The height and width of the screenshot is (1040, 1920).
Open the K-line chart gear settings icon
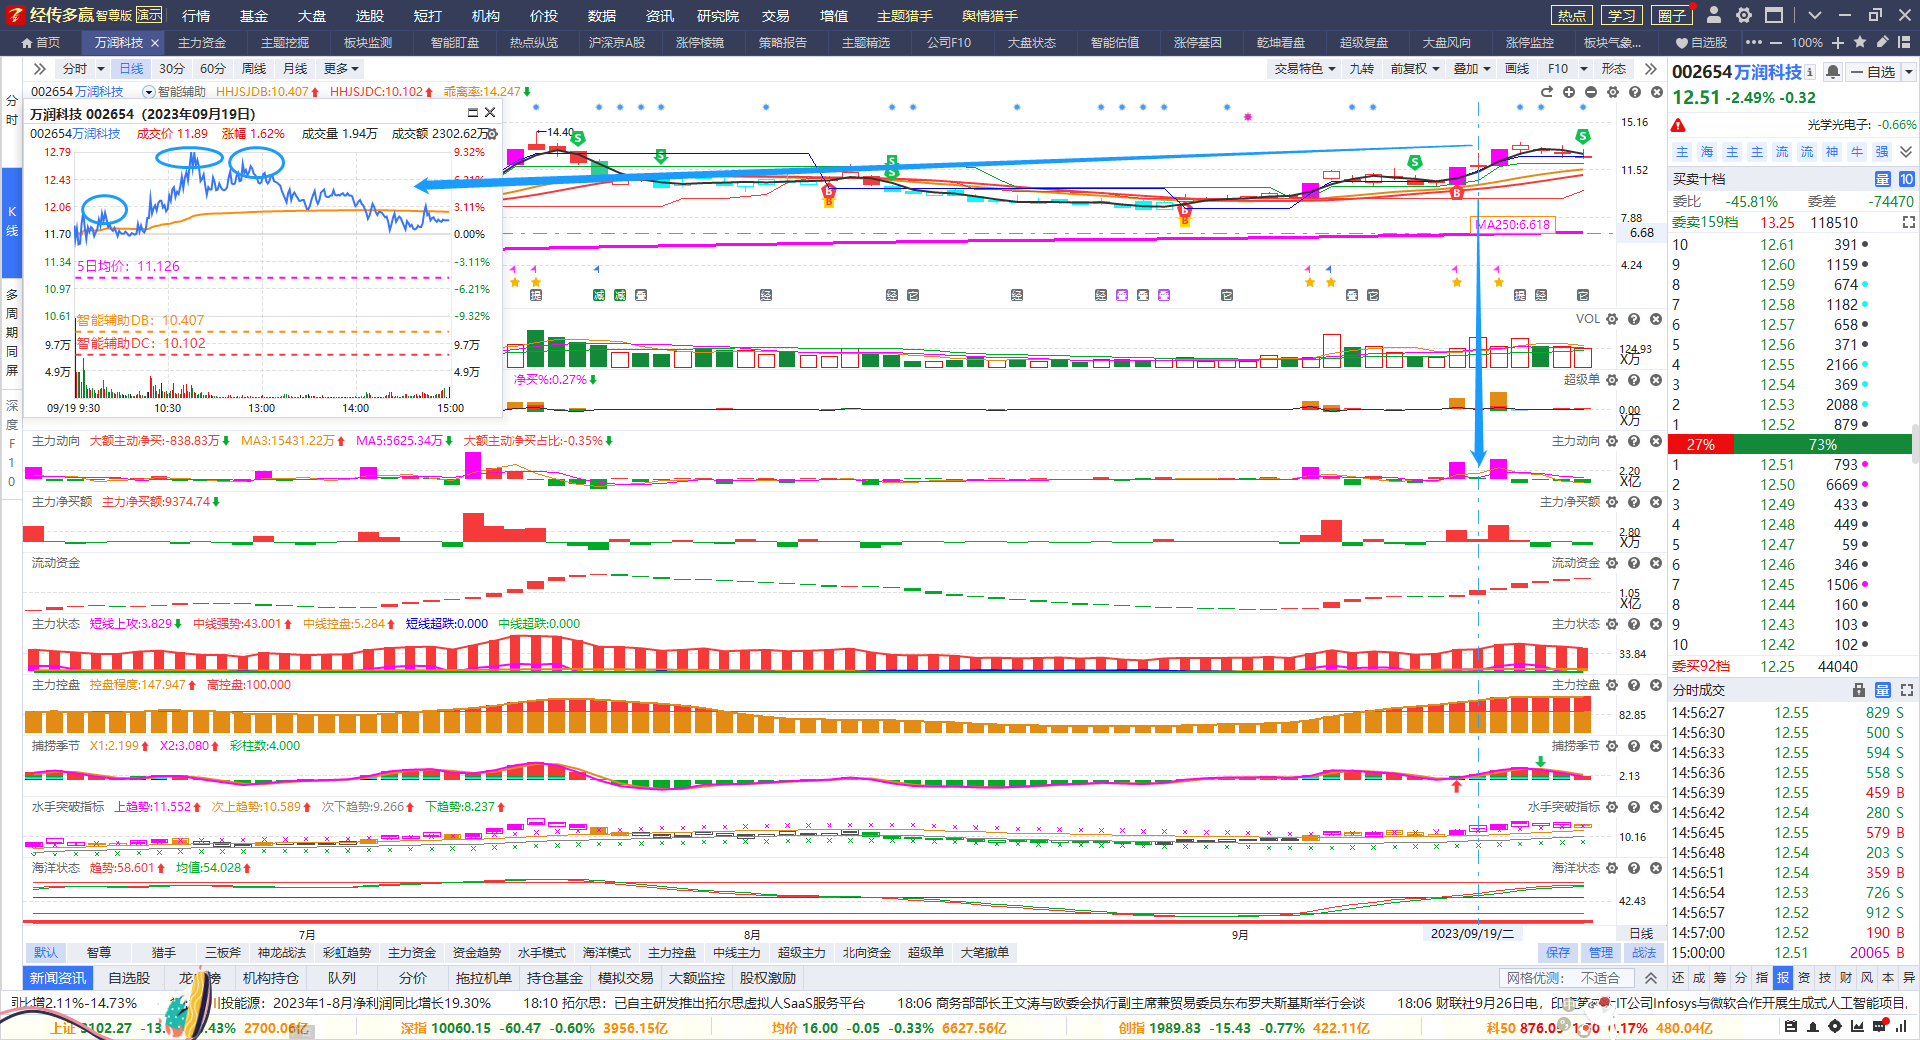coord(1613,92)
